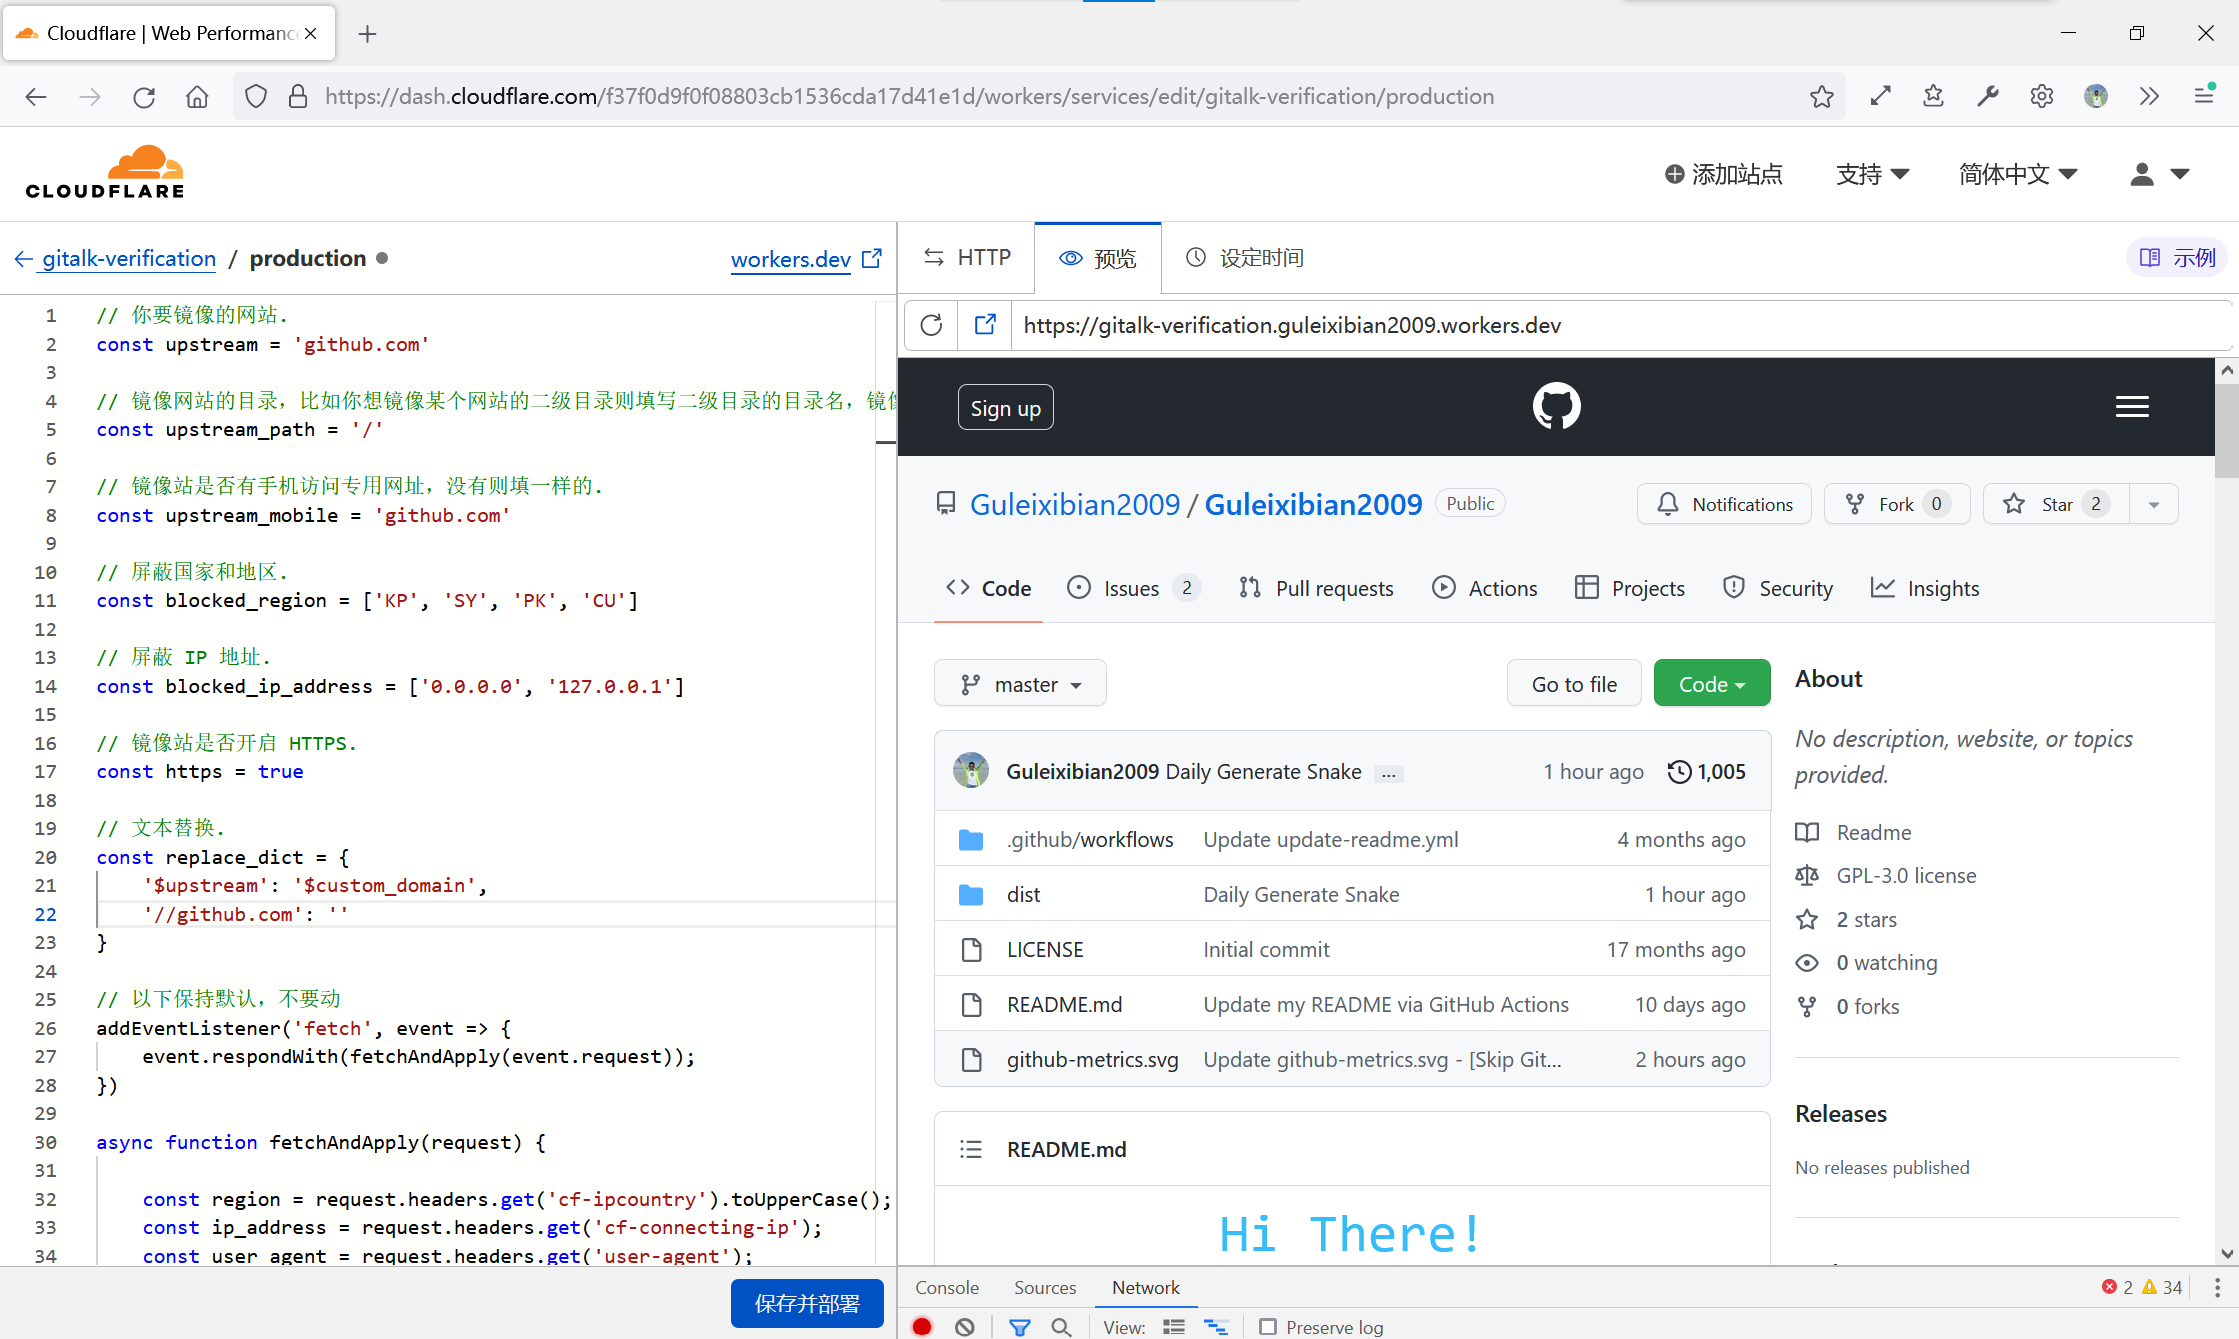Click the DevTools kebab menu icon
Screen dimensions: 2239x1339
(2217, 1287)
